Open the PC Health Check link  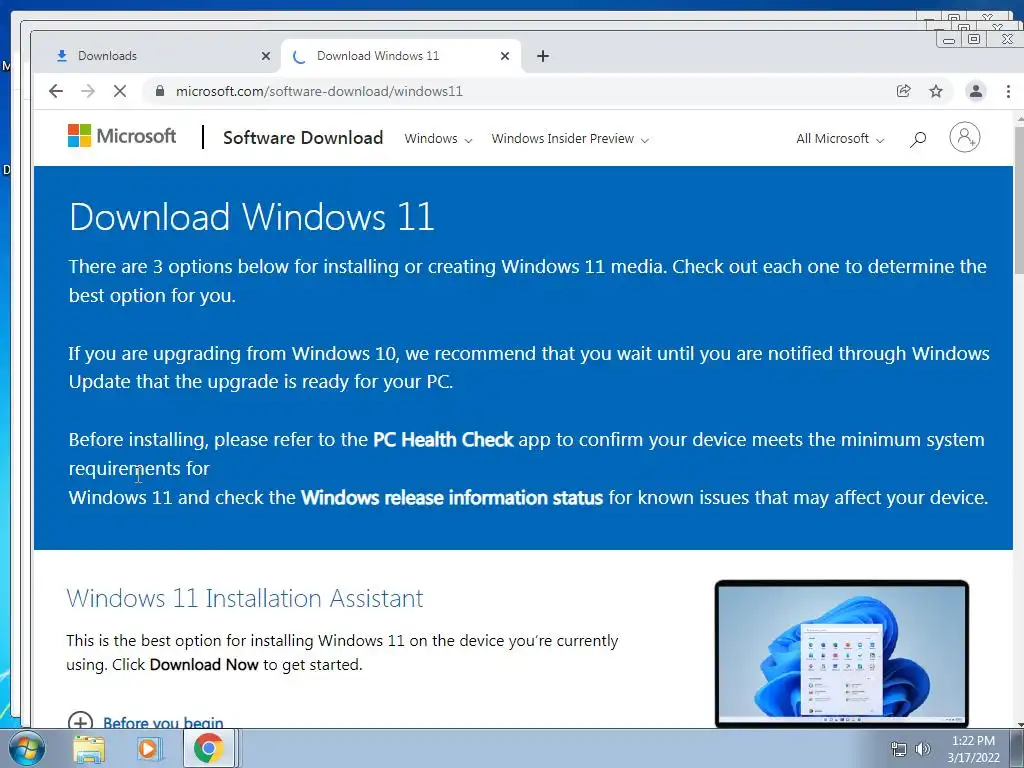click(x=443, y=440)
